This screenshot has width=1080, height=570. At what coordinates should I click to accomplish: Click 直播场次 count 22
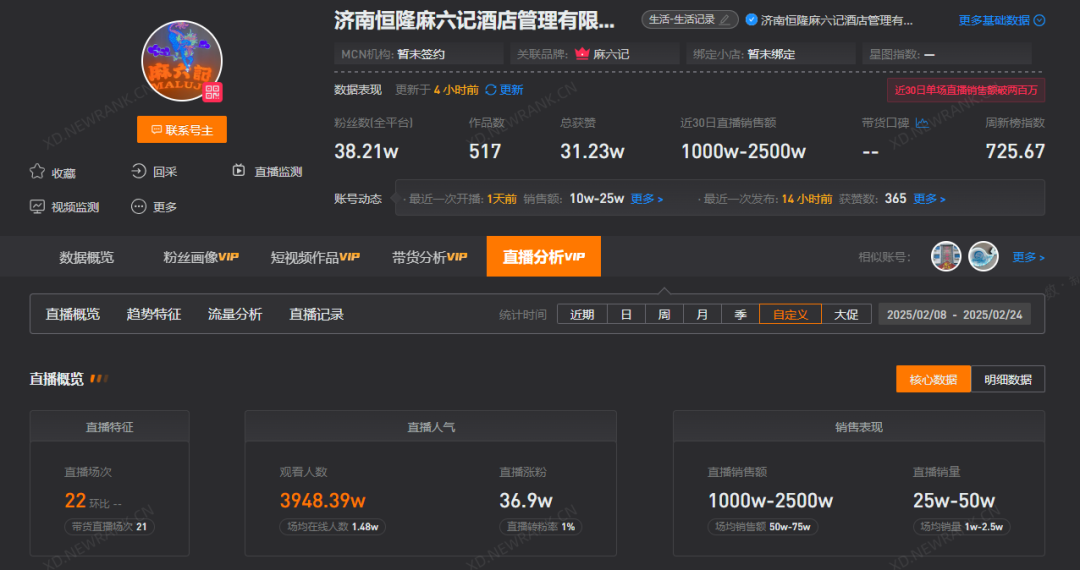click(75, 500)
